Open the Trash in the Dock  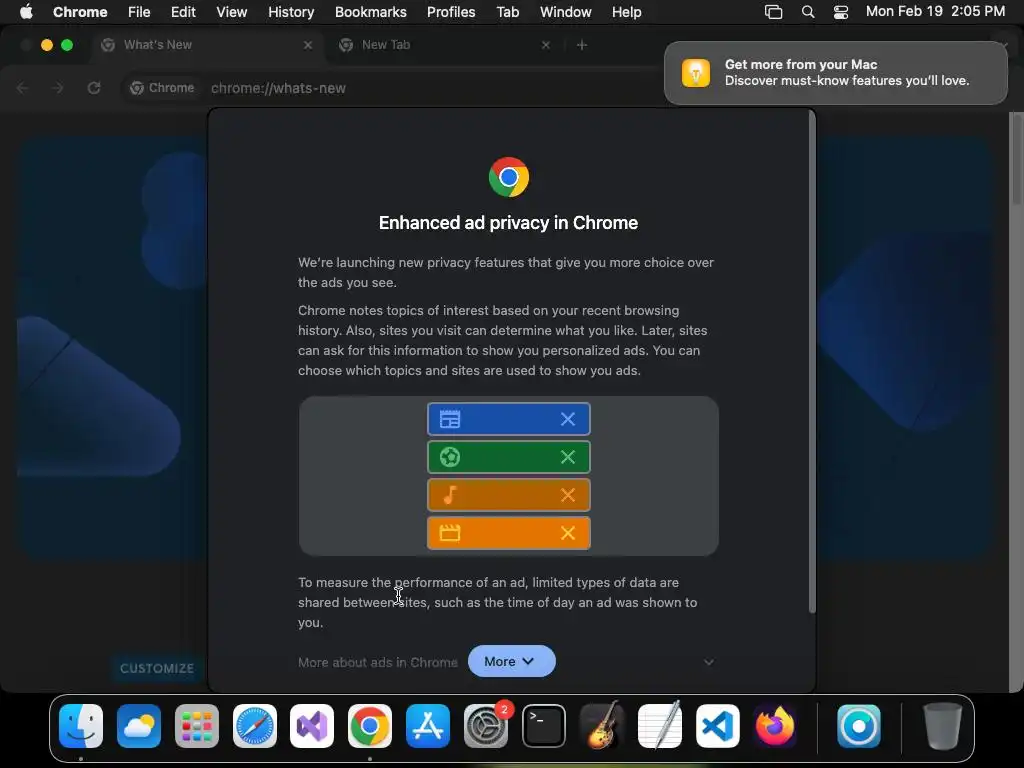tap(942, 726)
